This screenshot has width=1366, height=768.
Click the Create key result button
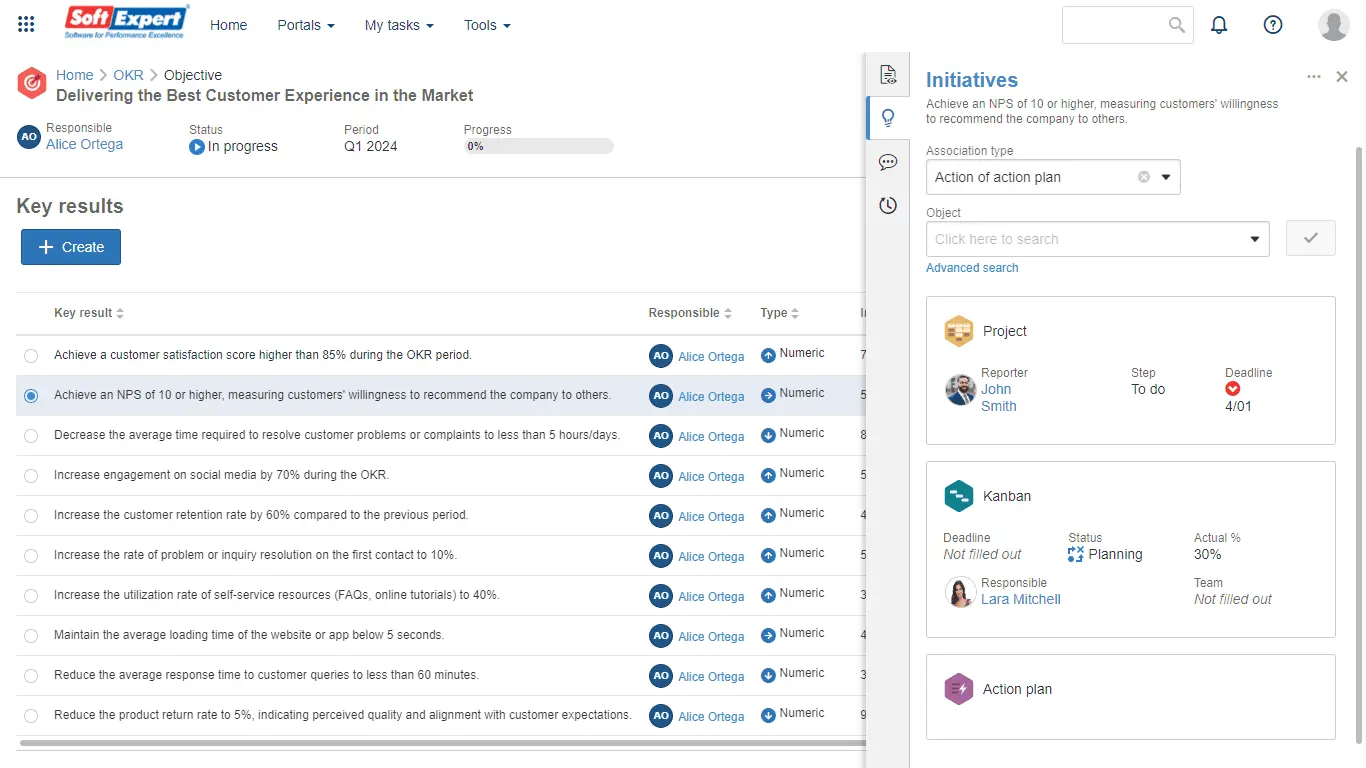(71, 247)
